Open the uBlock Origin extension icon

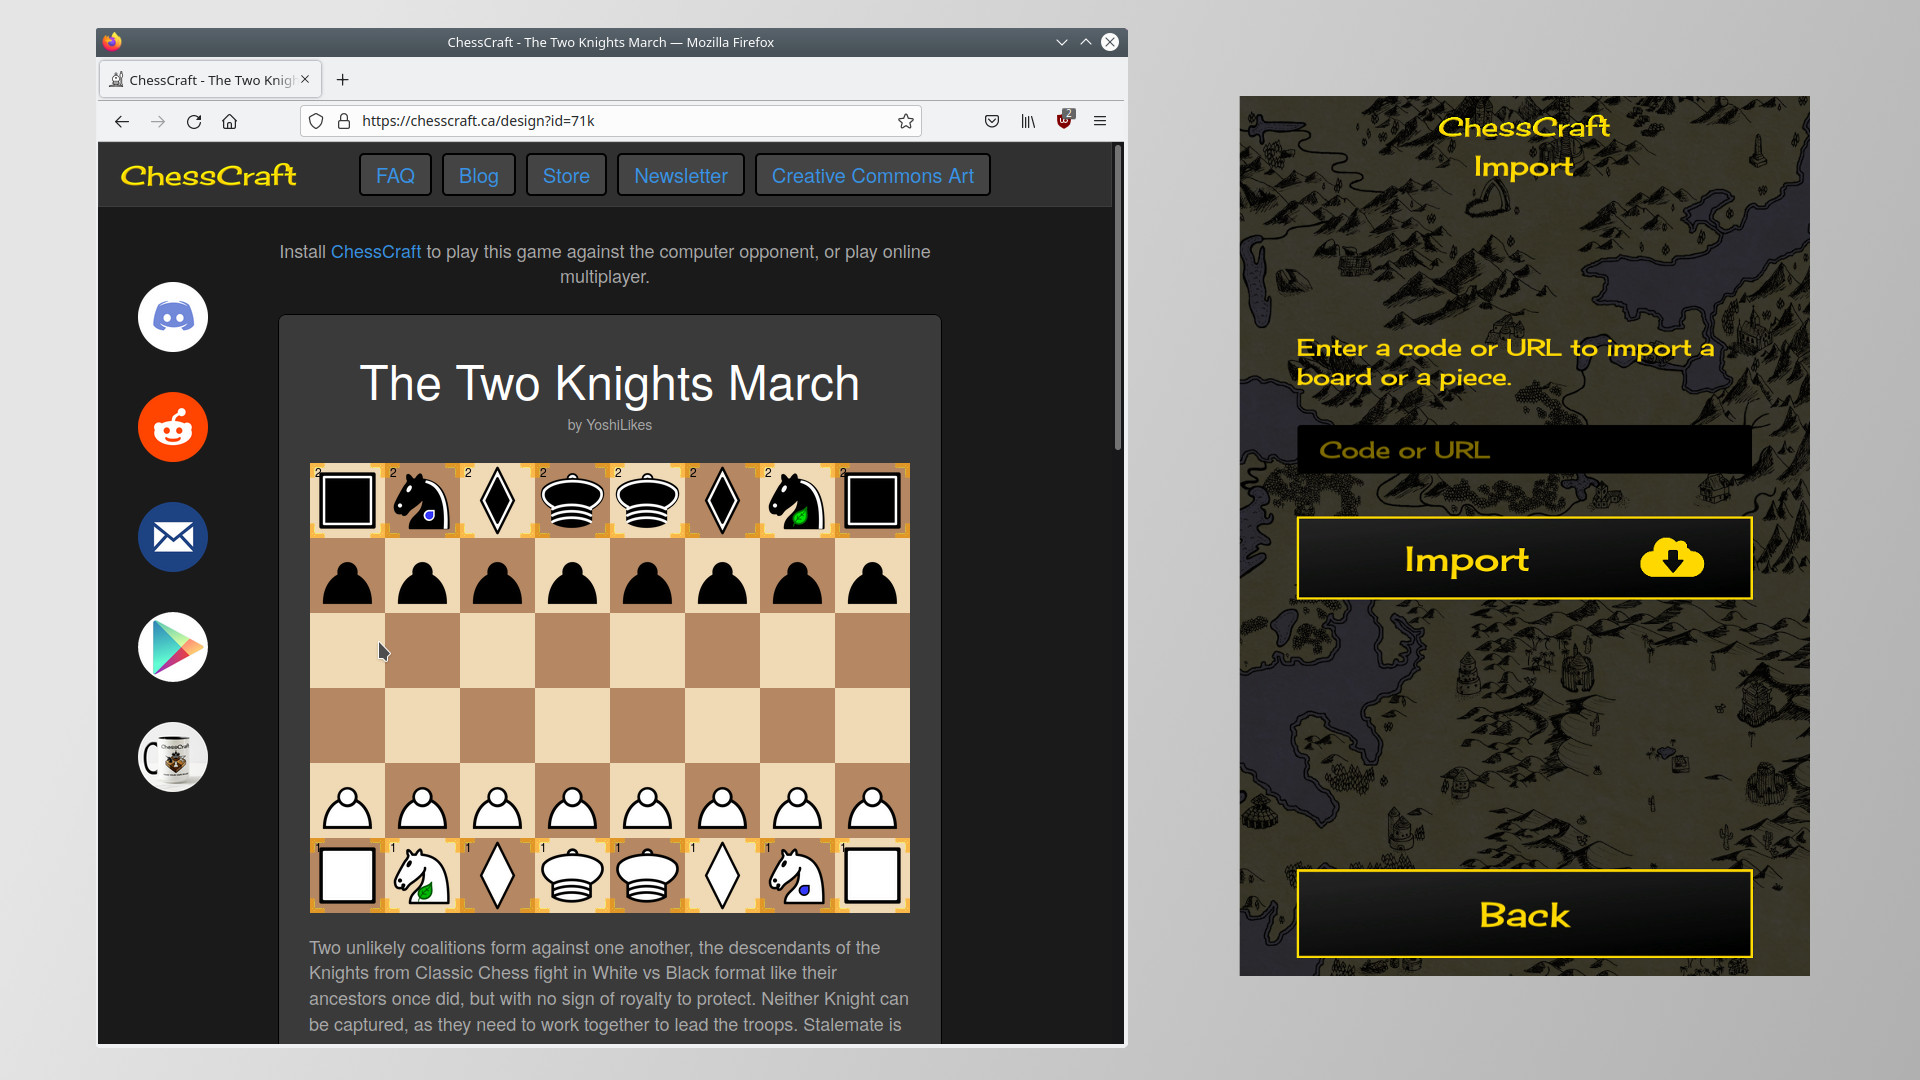pyautogui.click(x=1063, y=121)
